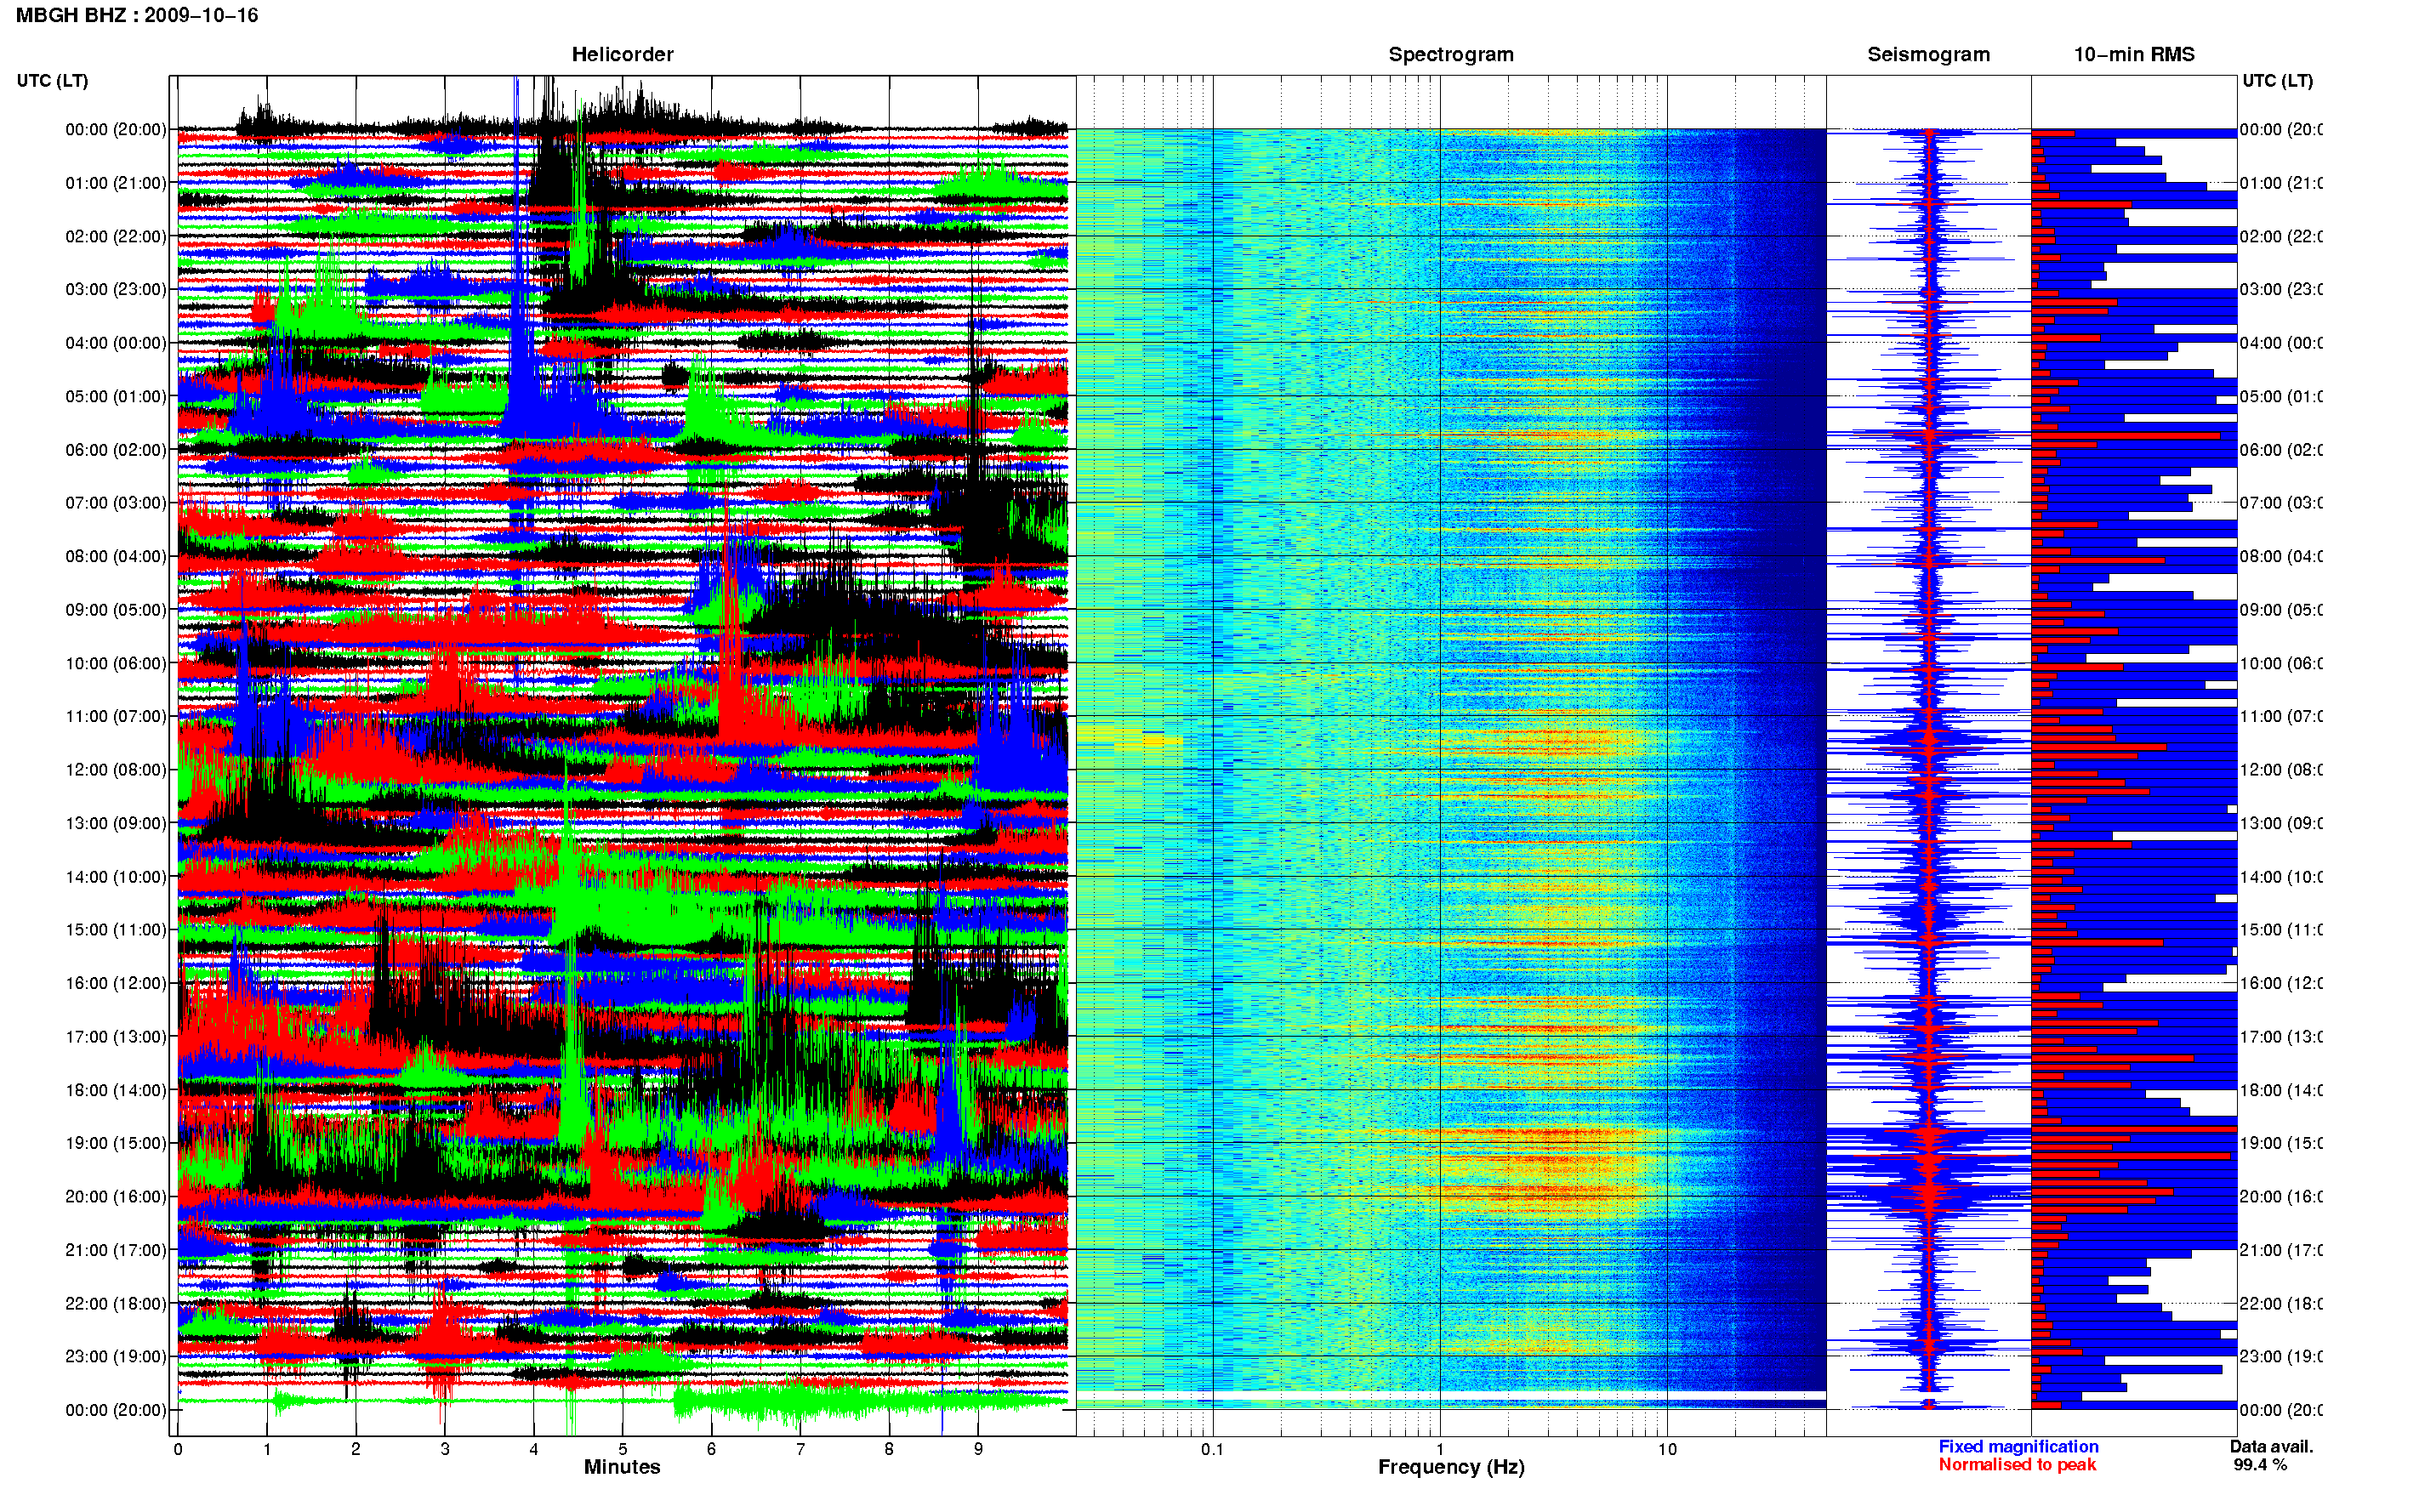This screenshot has height=1512, width=2419.
Task: Click the "99.4 %" data availability value
Action: (x=2260, y=1464)
